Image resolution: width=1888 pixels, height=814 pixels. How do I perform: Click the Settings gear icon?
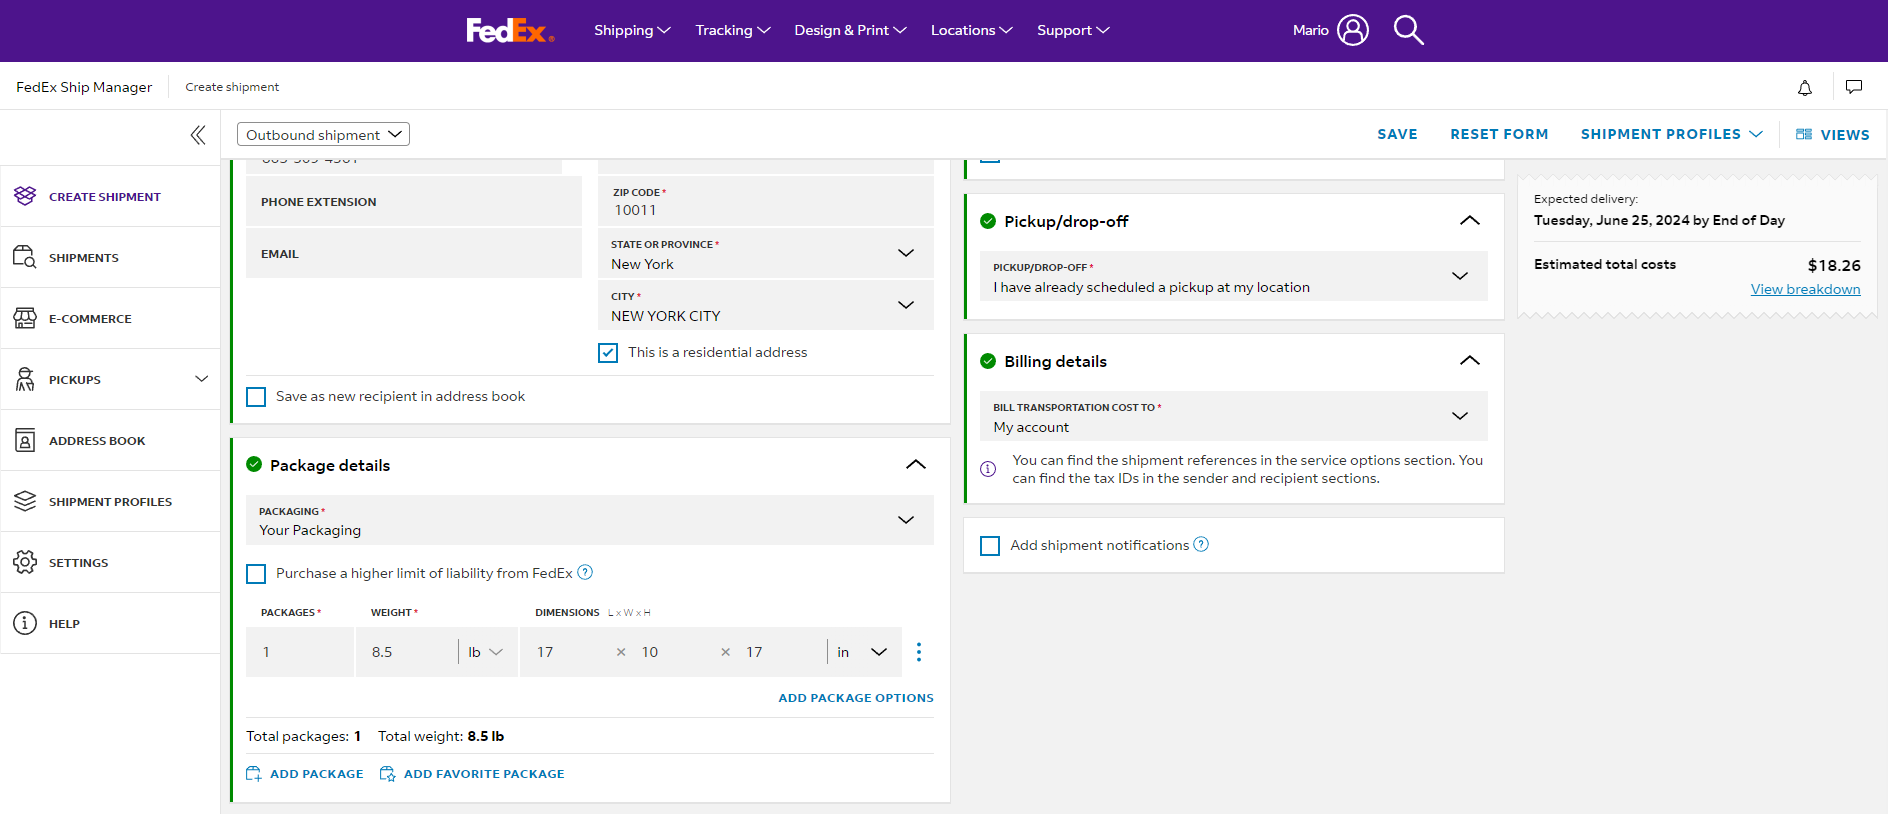[x=25, y=562]
